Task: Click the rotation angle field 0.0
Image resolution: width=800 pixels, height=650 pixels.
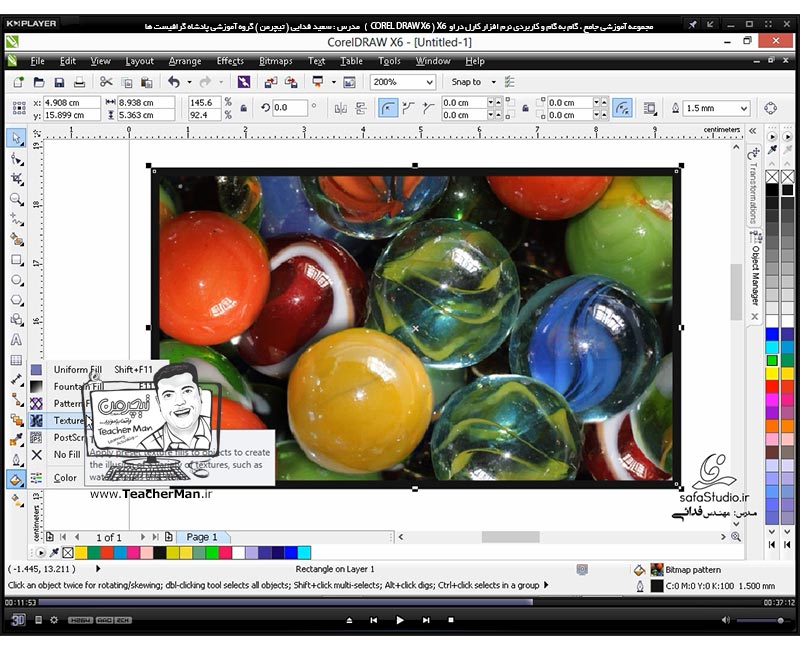Action: point(290,108)
